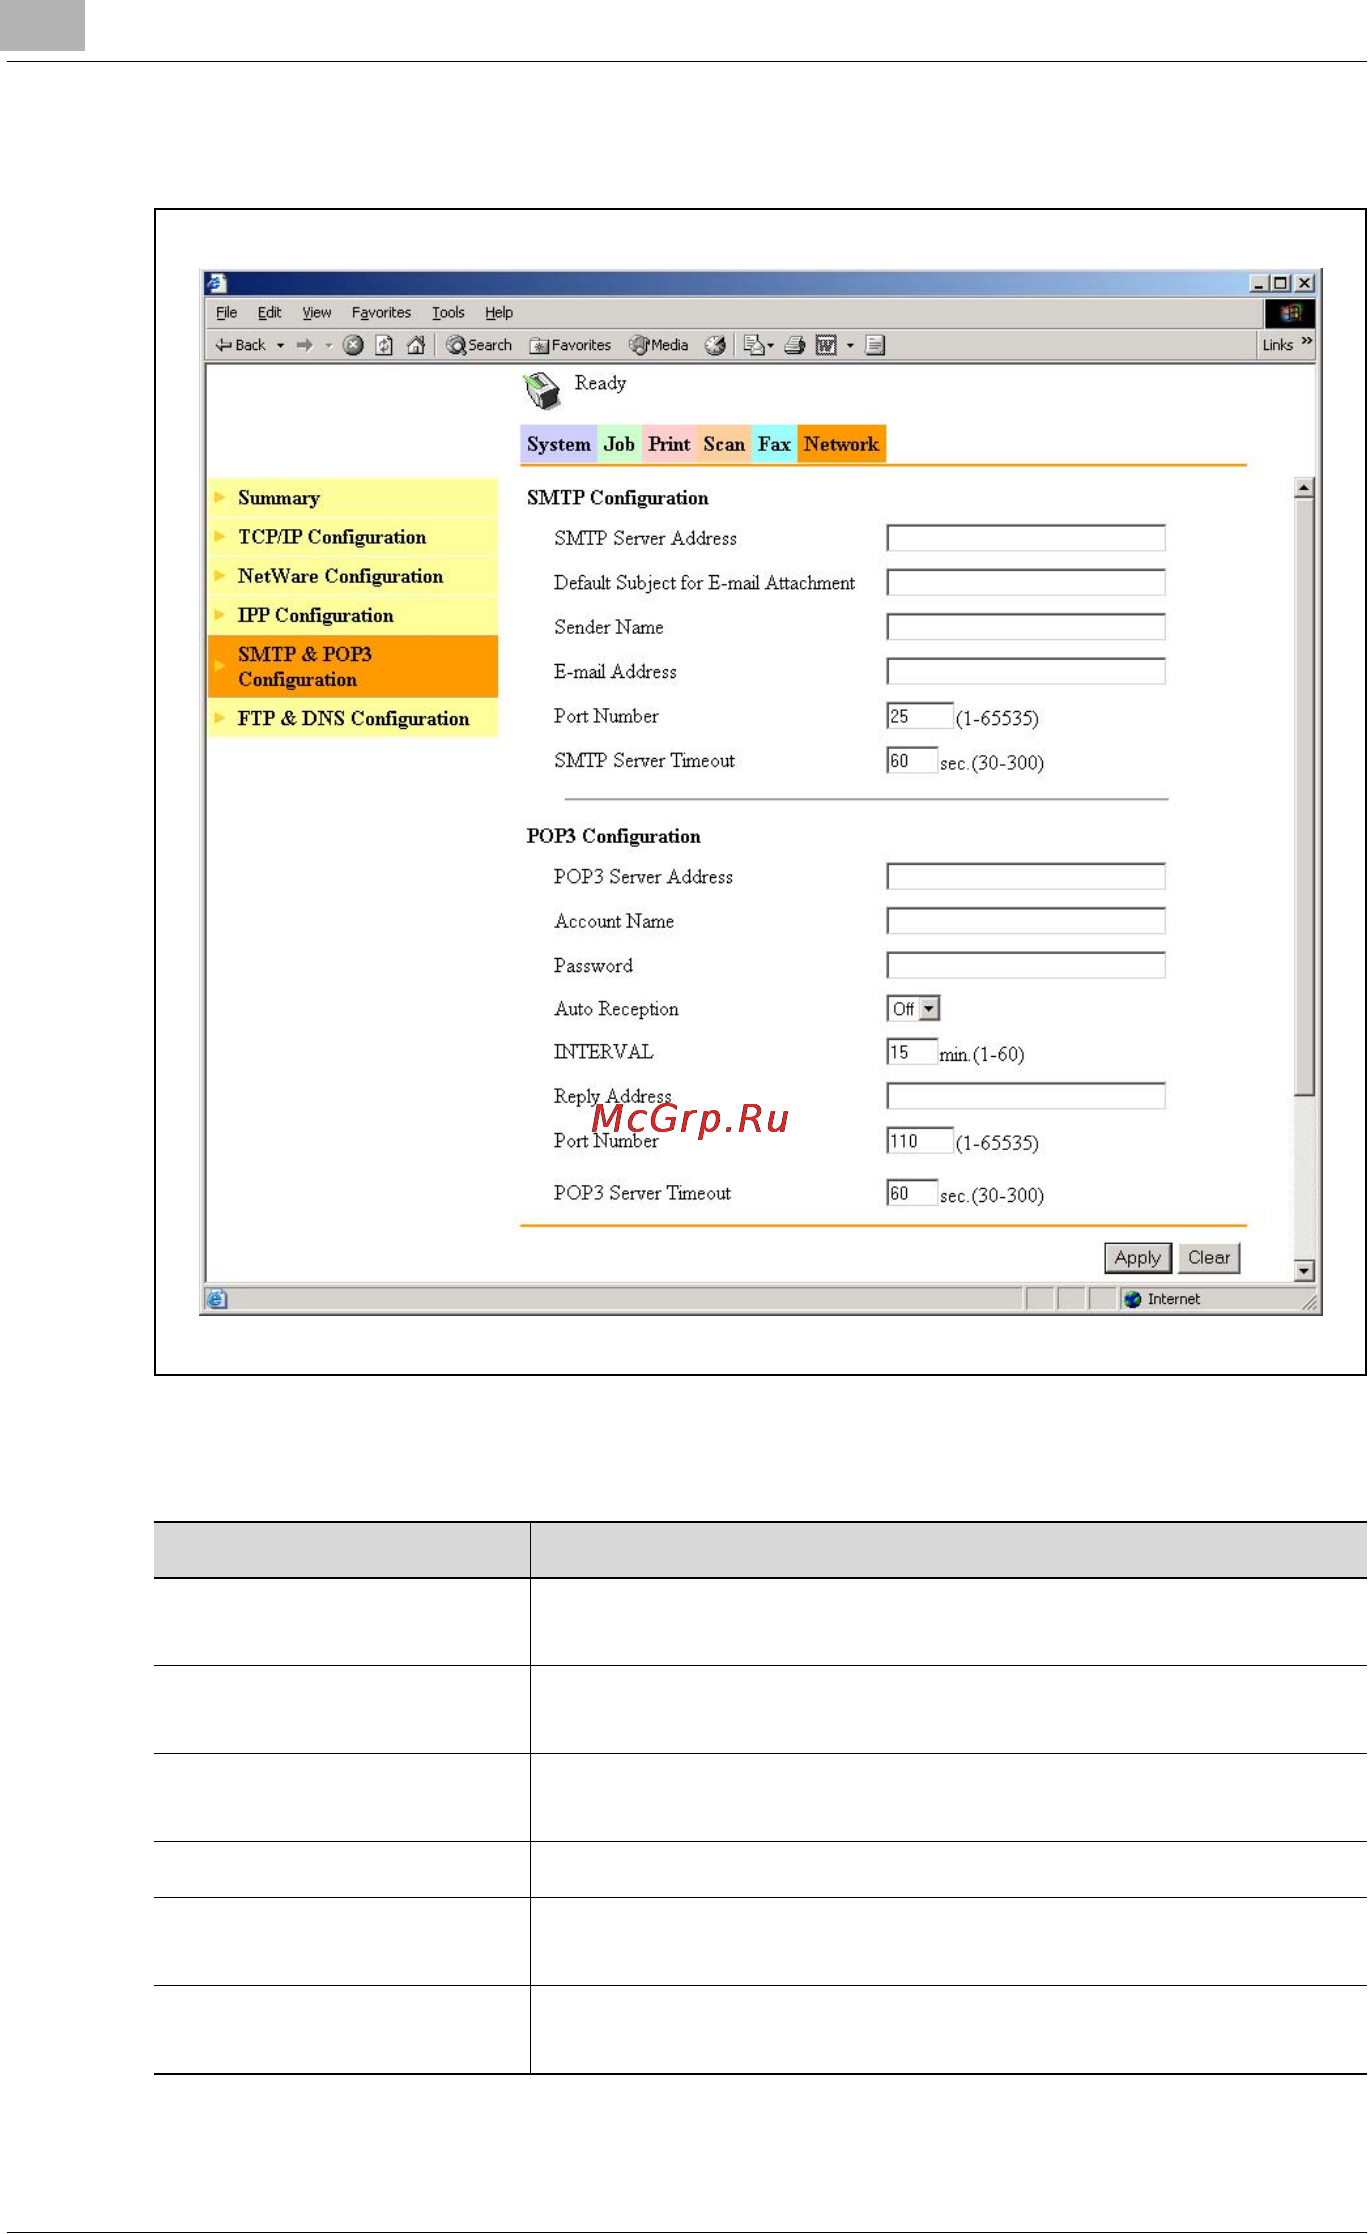Open the Favorites menu

pos(381,313)
